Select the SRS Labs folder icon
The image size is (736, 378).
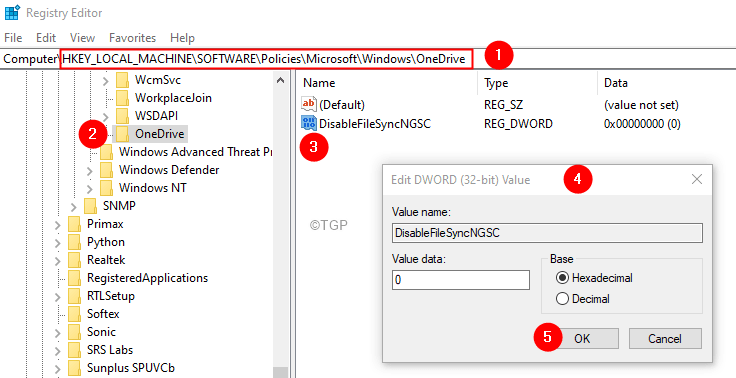pyautogui.click(x=75, y=350)
